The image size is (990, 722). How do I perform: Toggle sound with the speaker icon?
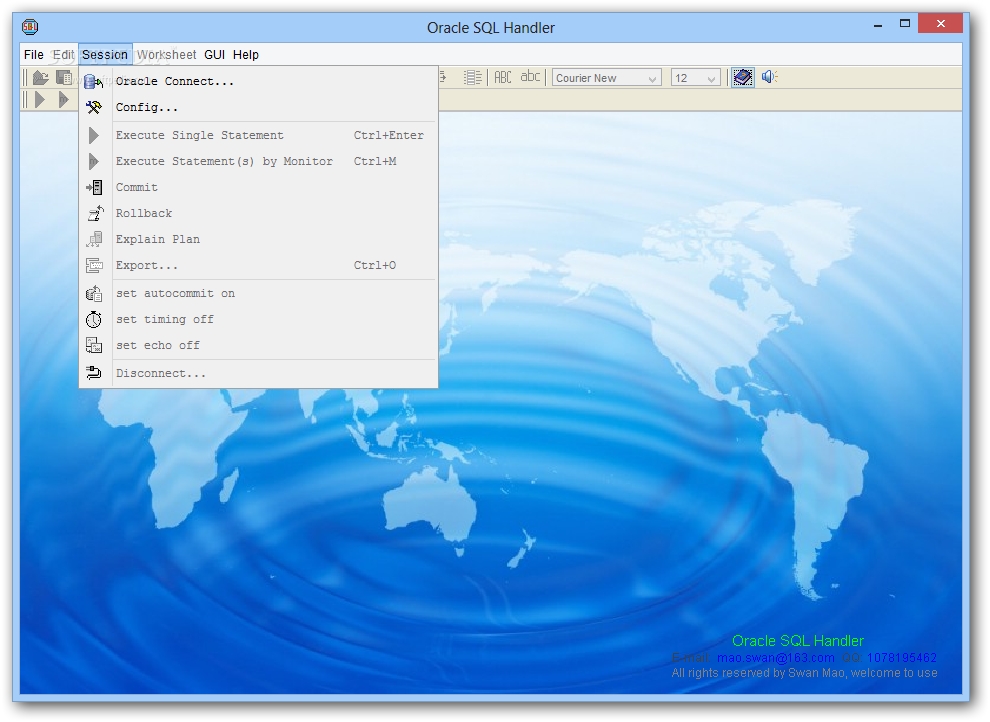769,77
